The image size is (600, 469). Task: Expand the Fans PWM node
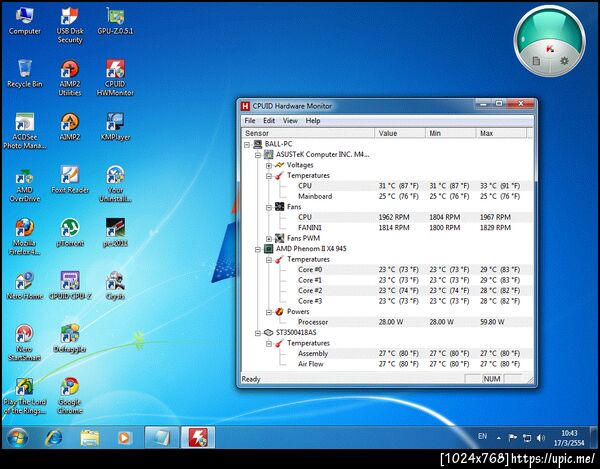click(269, 239)
